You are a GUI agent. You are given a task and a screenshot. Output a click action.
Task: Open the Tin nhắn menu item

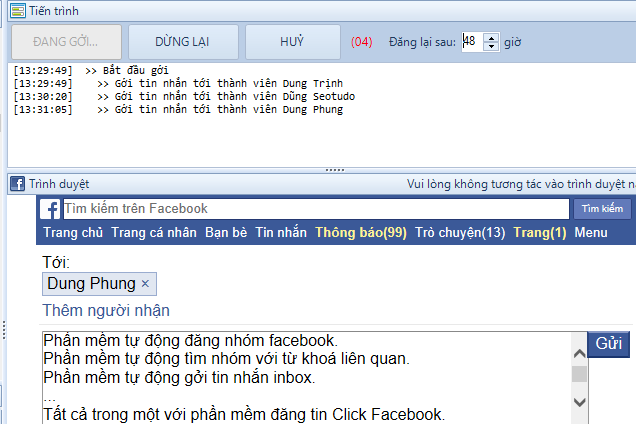coord(281,232)
